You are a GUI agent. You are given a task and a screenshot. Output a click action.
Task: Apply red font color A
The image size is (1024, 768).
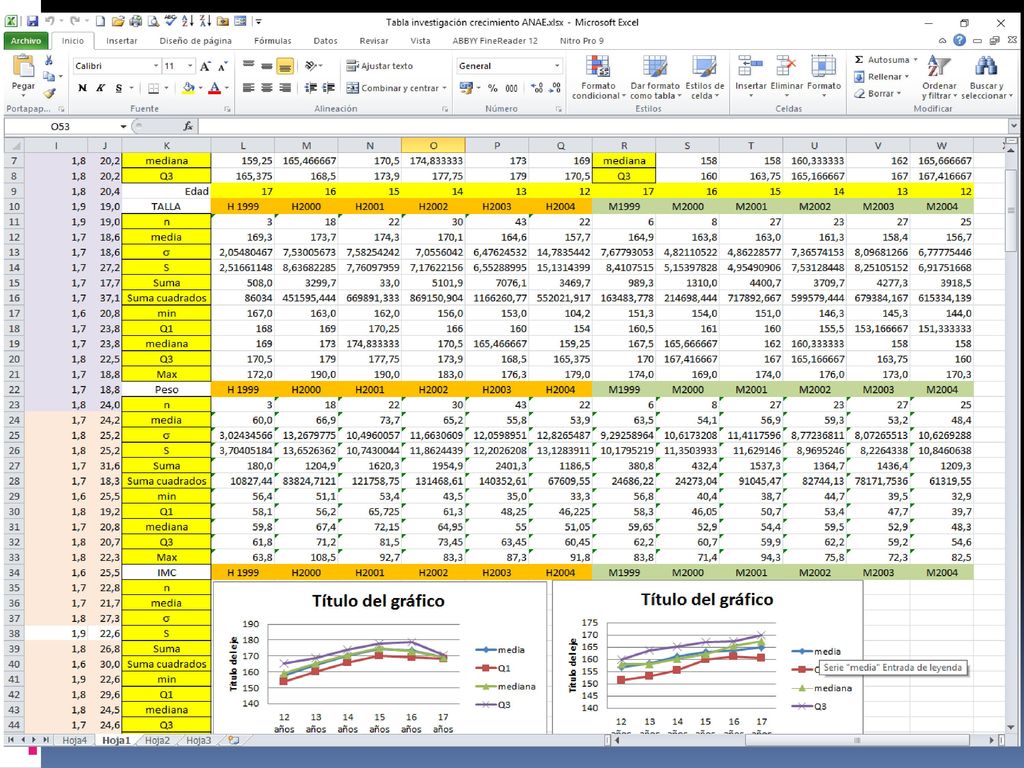[x=214, y=88]
